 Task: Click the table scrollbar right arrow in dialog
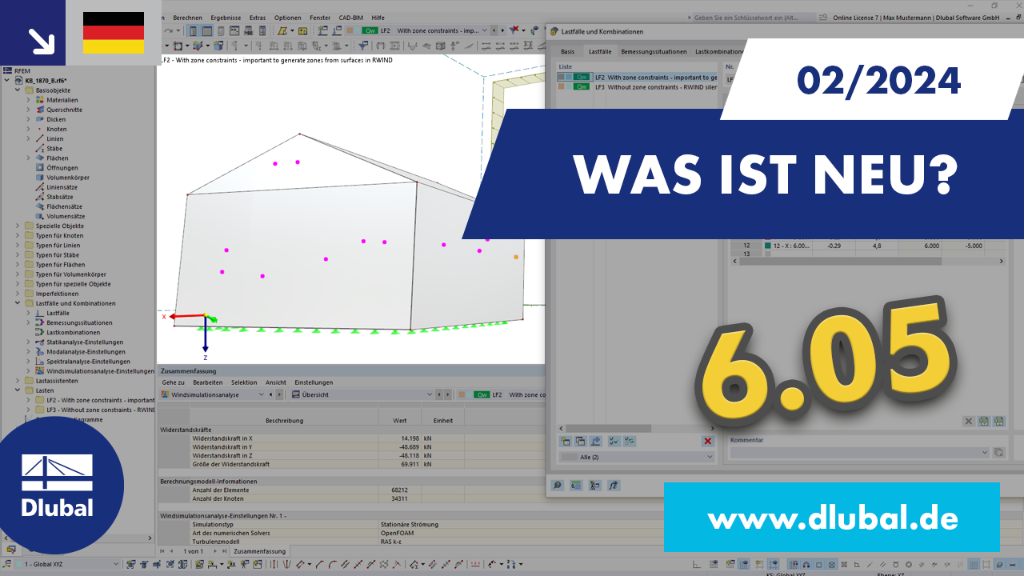coord(1001,261)
